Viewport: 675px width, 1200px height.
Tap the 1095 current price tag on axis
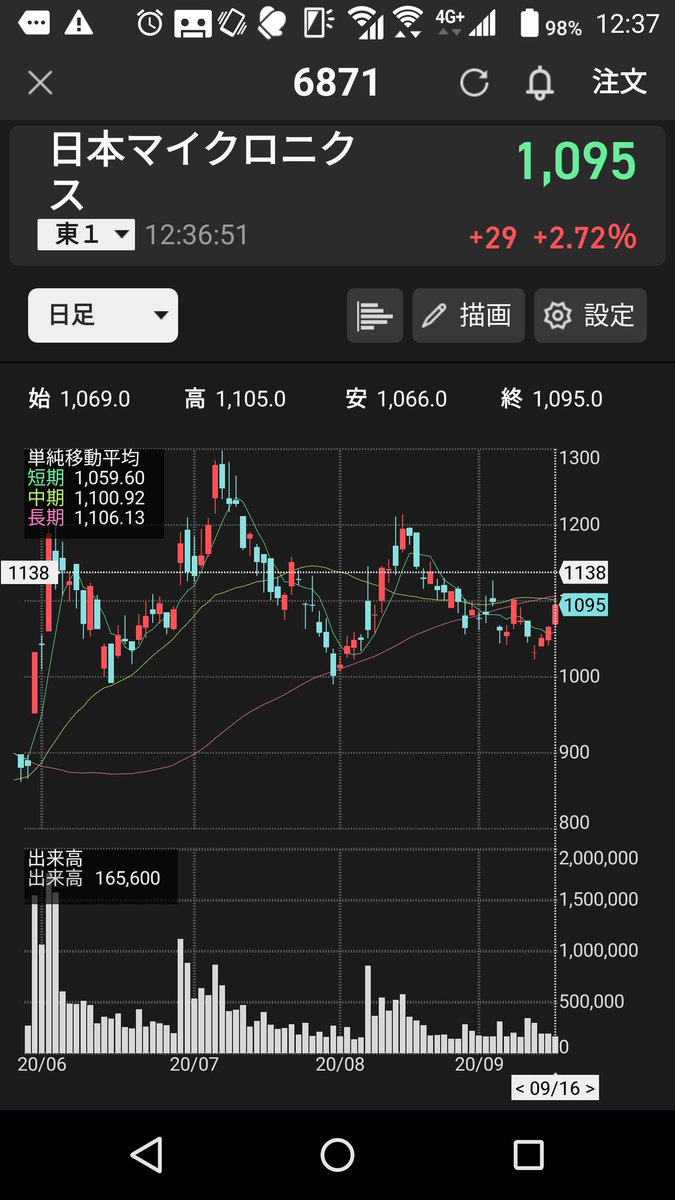point(585,606)
